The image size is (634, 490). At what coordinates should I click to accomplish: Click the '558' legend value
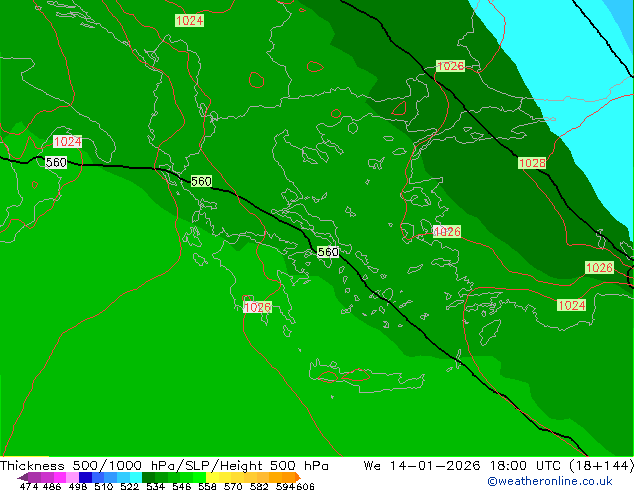207,486
